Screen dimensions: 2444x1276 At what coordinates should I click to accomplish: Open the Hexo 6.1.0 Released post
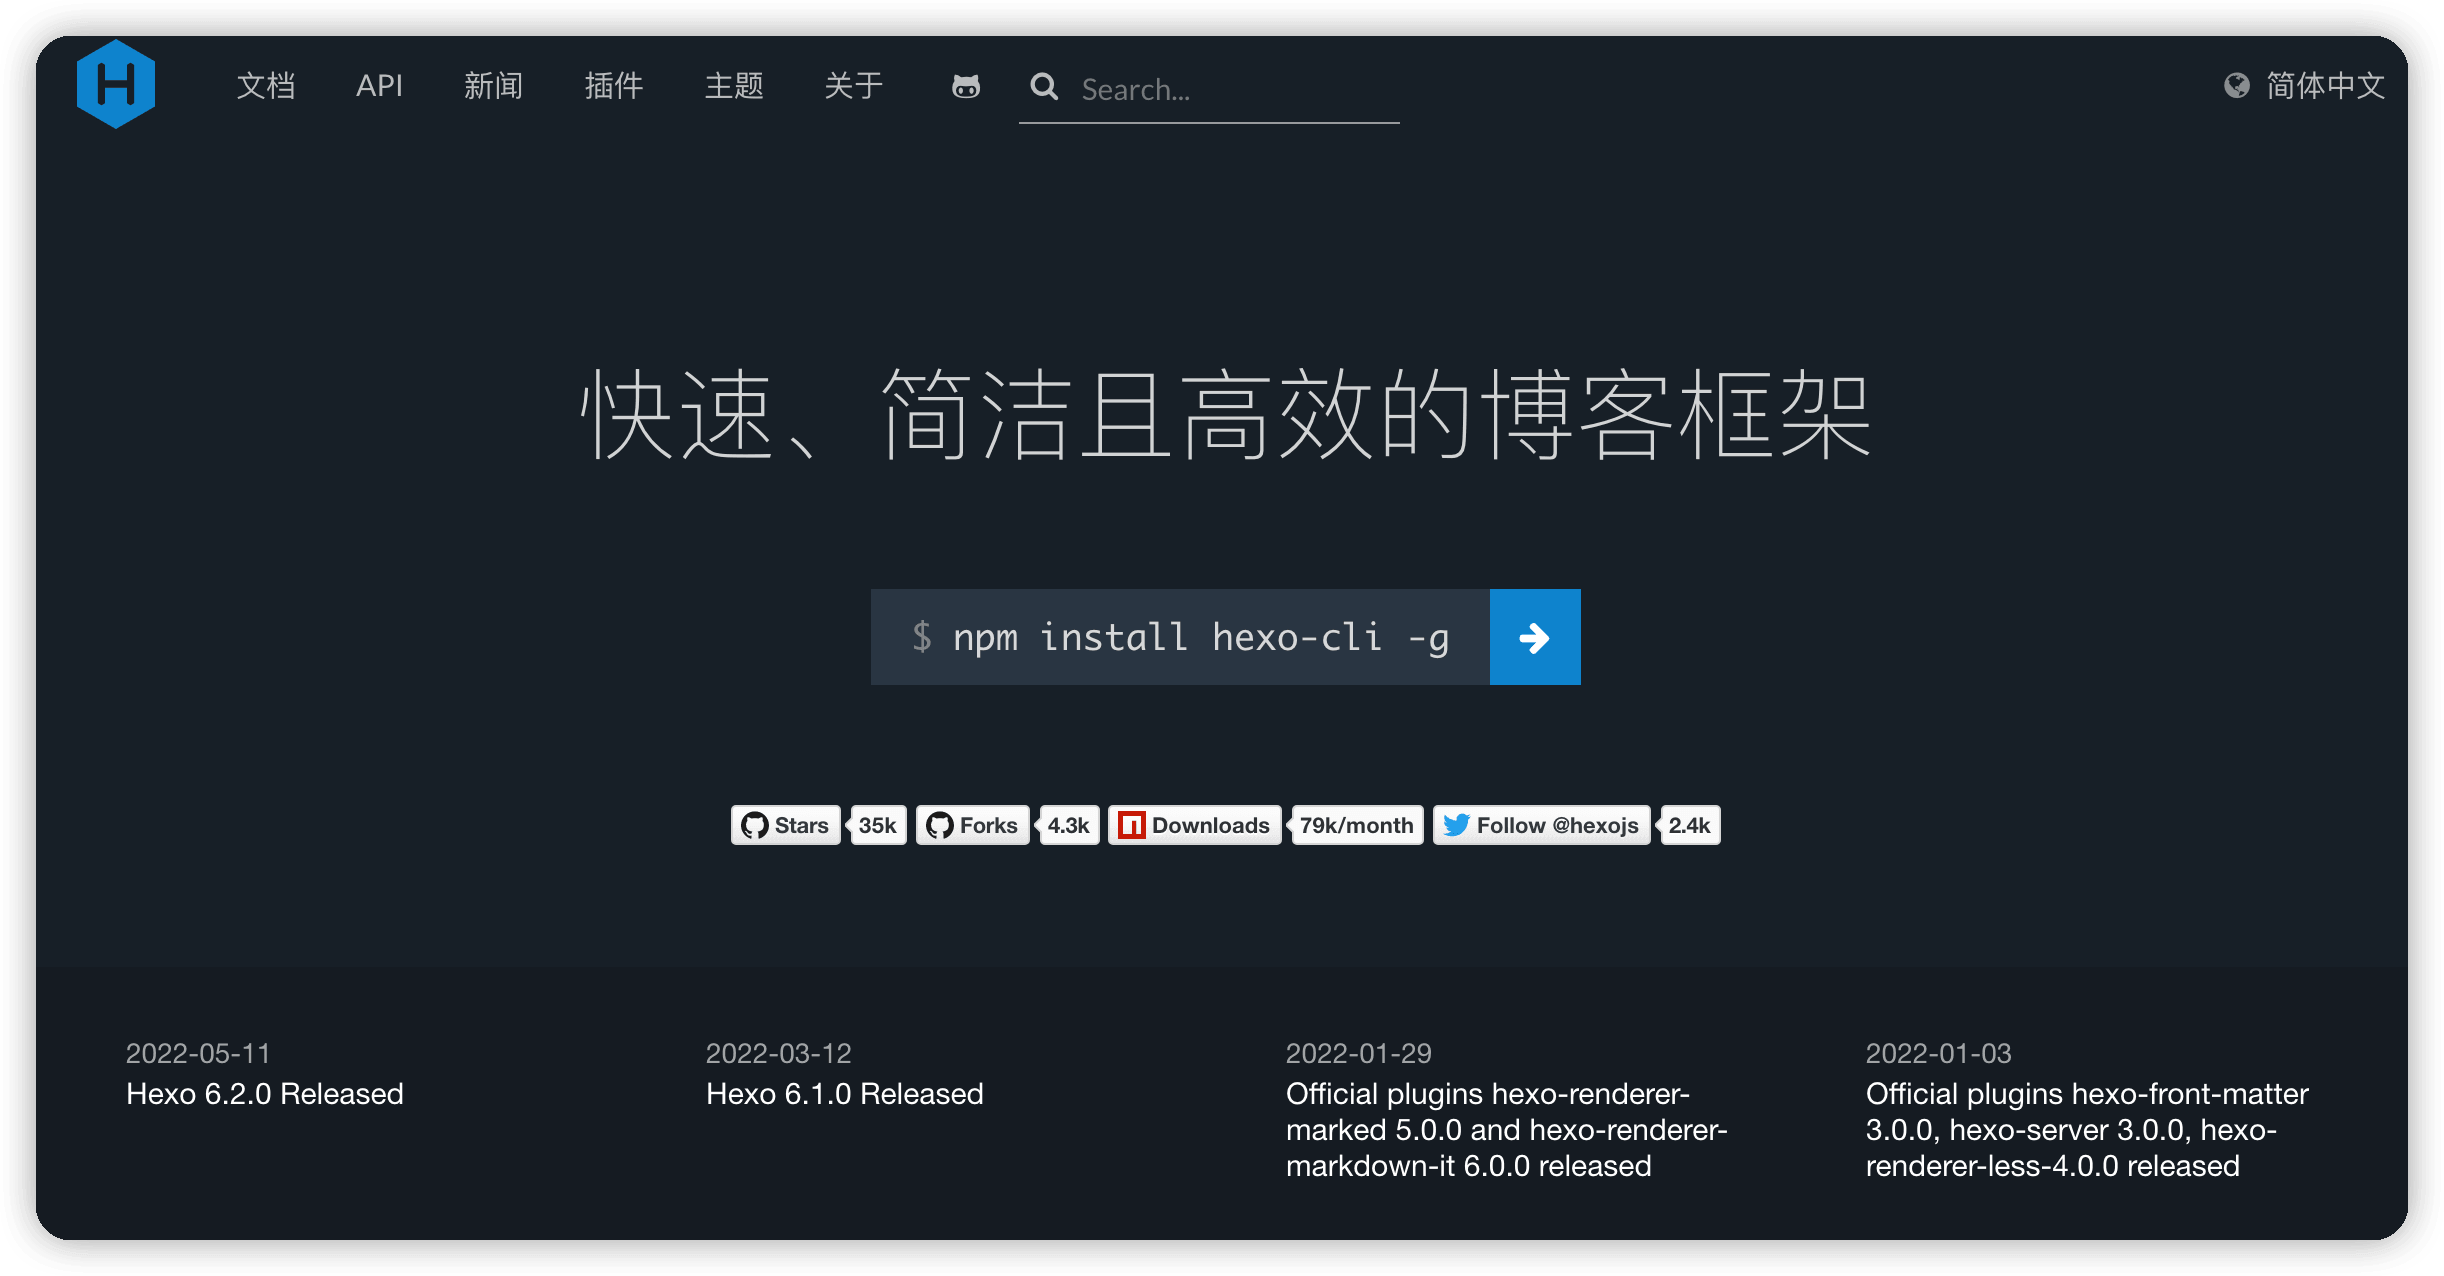(845, 1094)
